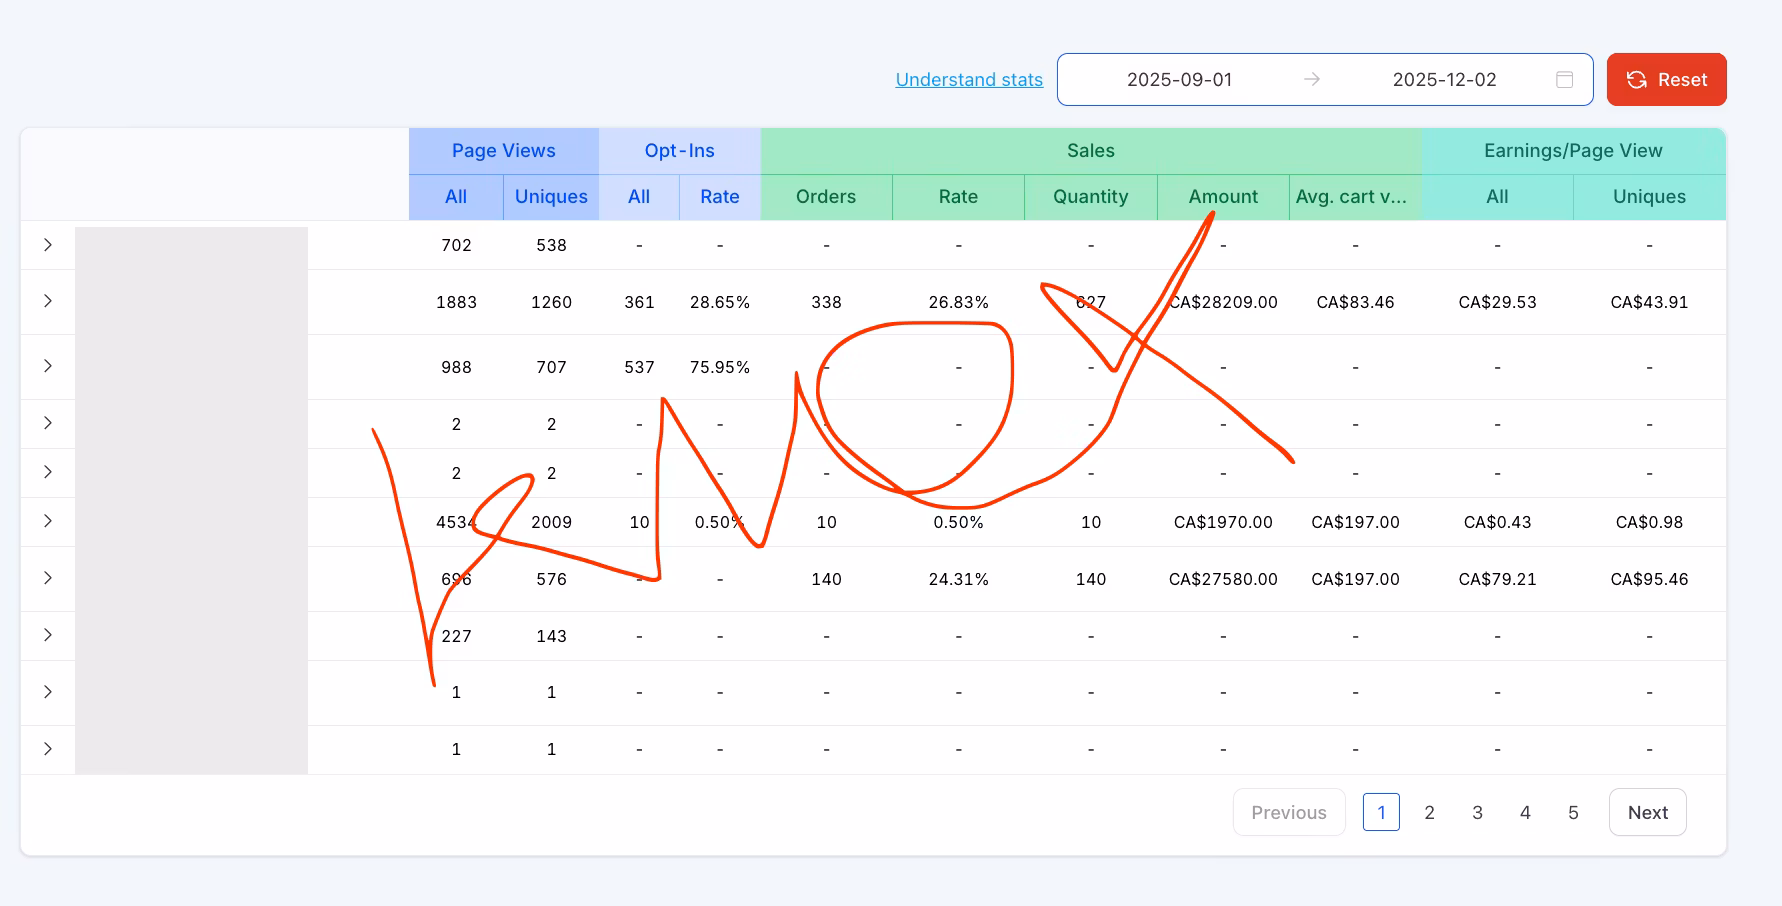Viewport: 1782px width, 906px height.
Task: Click the Sales Orders column header
Action: tap(826, 197)
